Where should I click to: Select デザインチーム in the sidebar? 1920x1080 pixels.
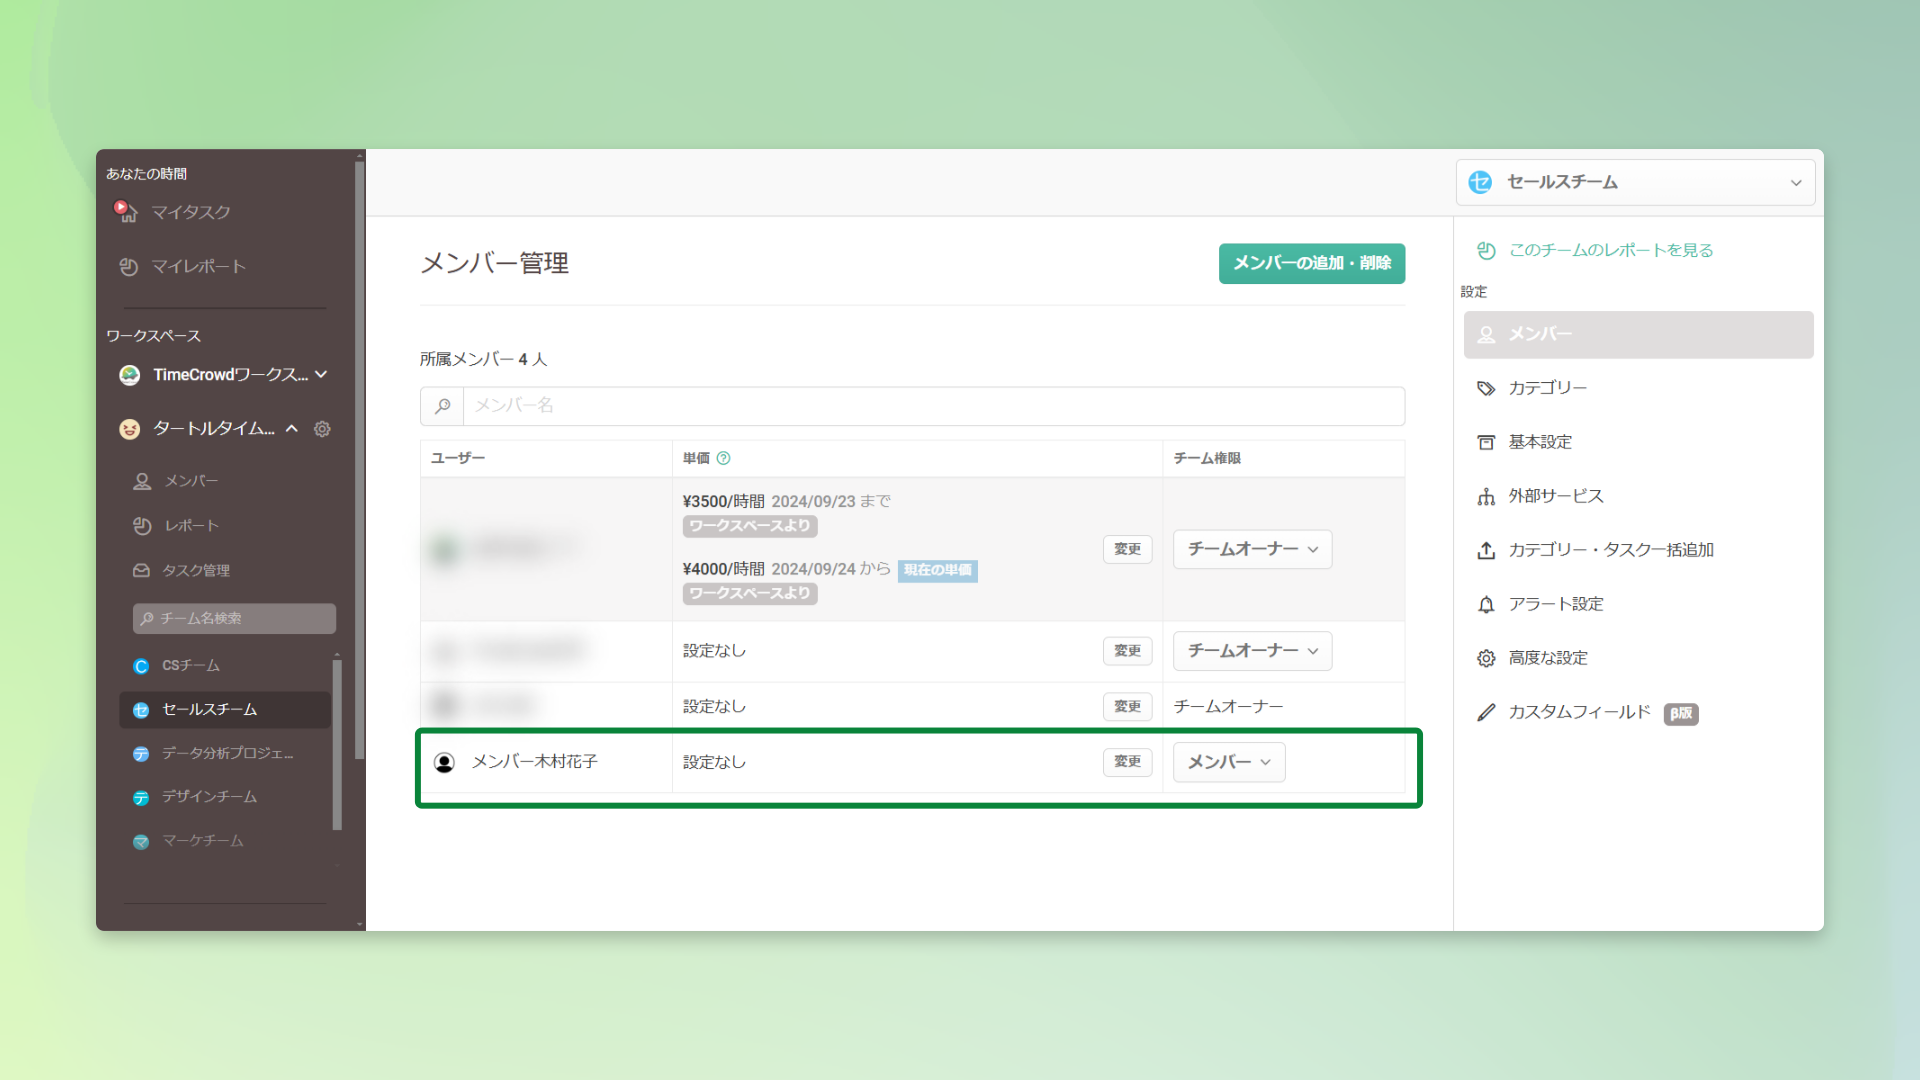click(x=209, y=797)
